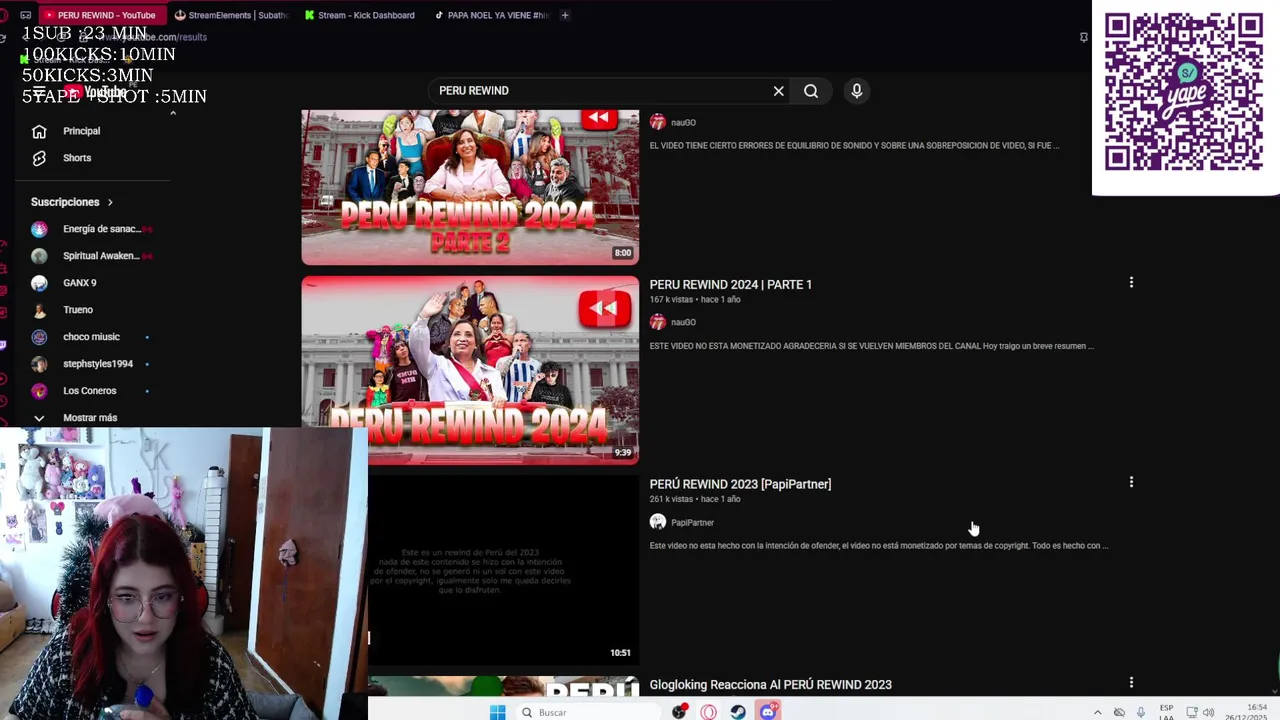Open nauGO avatar on PARTE 1 result
The width and height of the screenshot is (1280, 720).
click(657, 322)
